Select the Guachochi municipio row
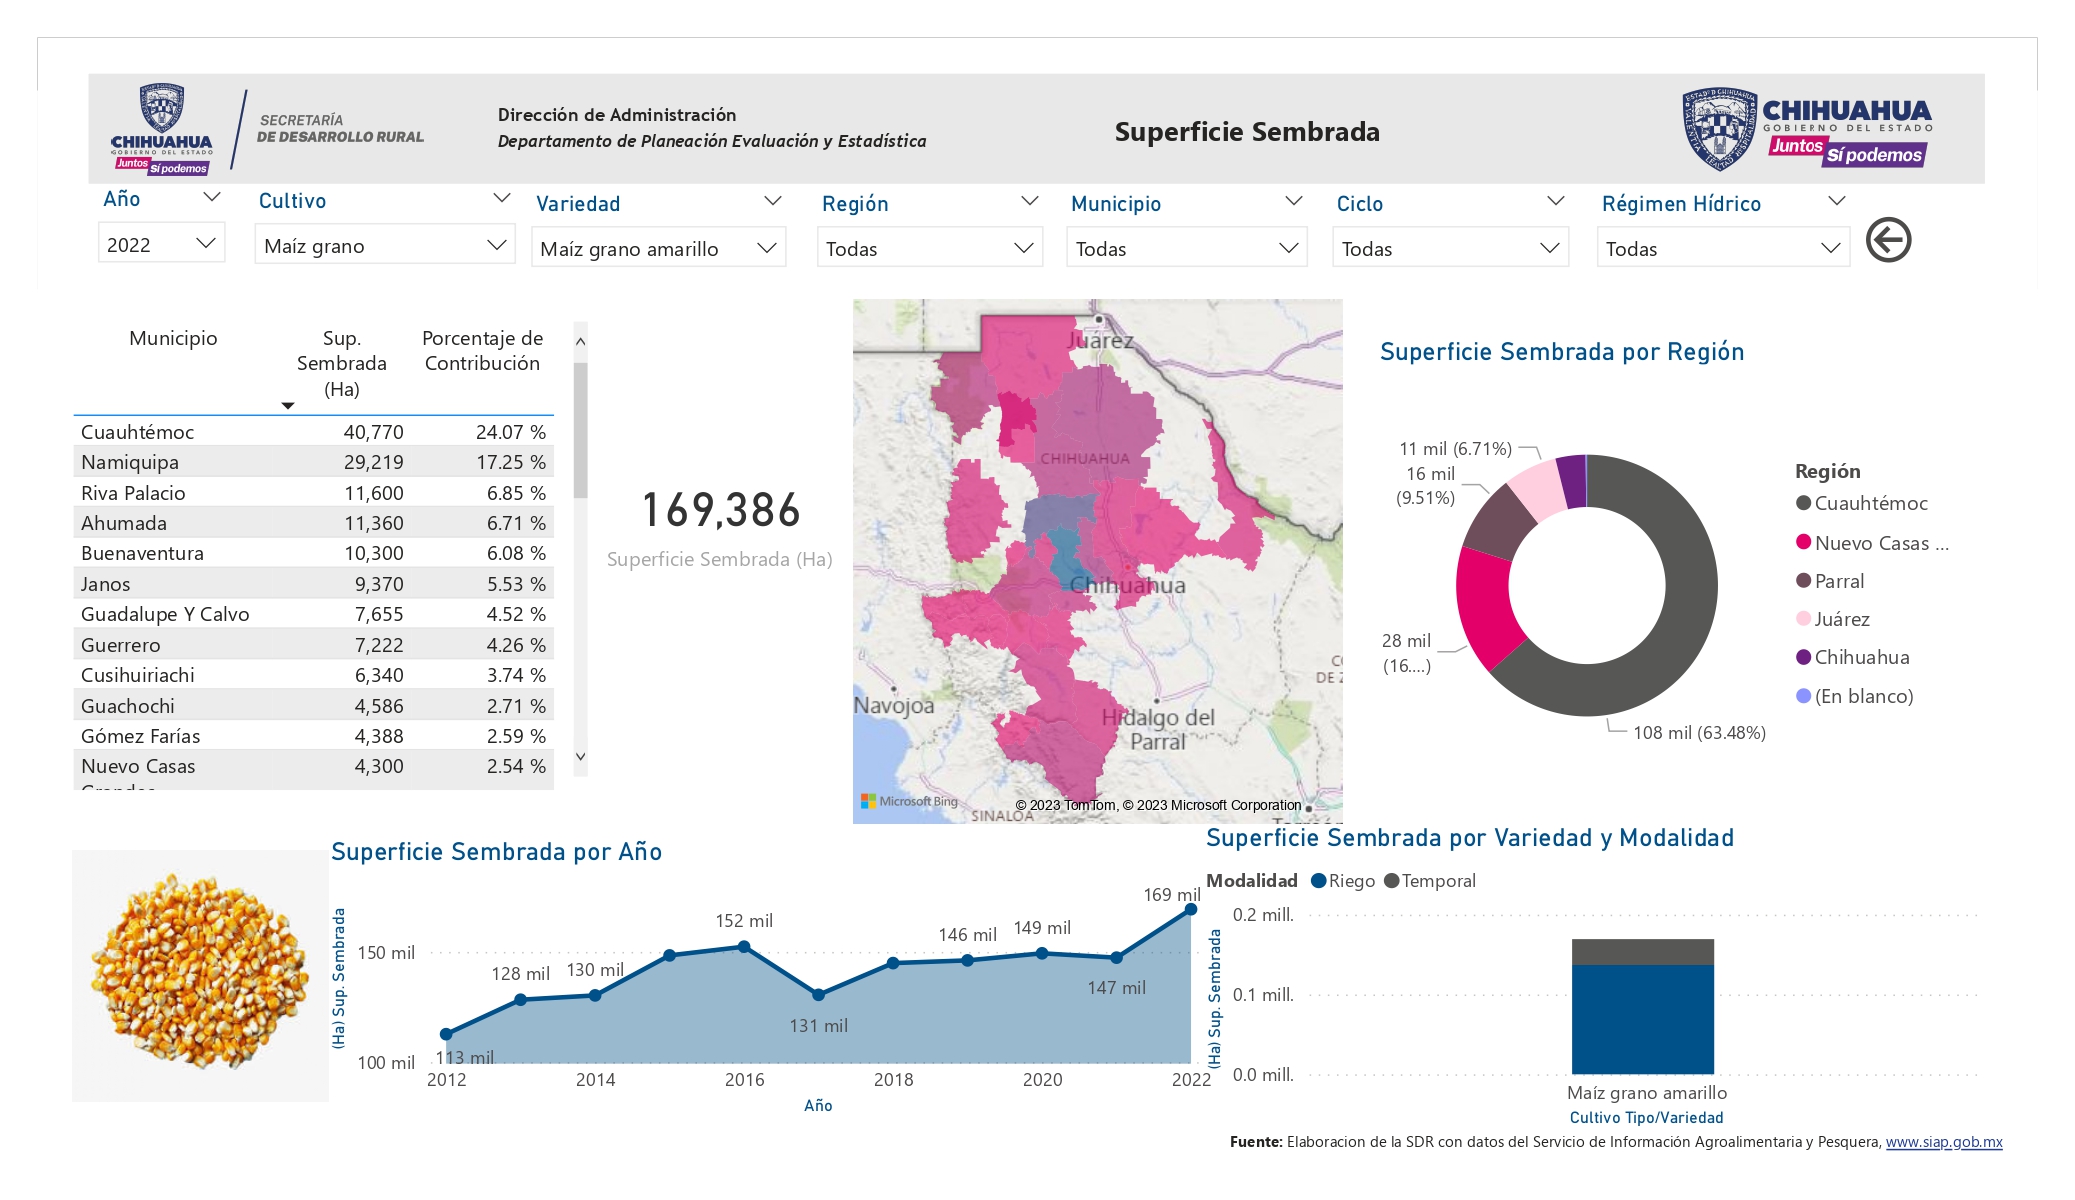2075x1200 pixels. 313,706
